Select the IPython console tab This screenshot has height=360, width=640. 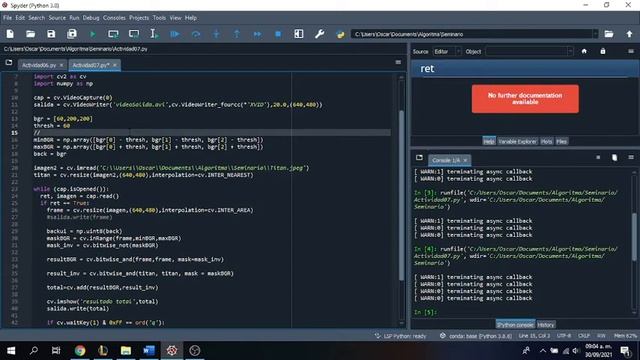click(515, 325)
